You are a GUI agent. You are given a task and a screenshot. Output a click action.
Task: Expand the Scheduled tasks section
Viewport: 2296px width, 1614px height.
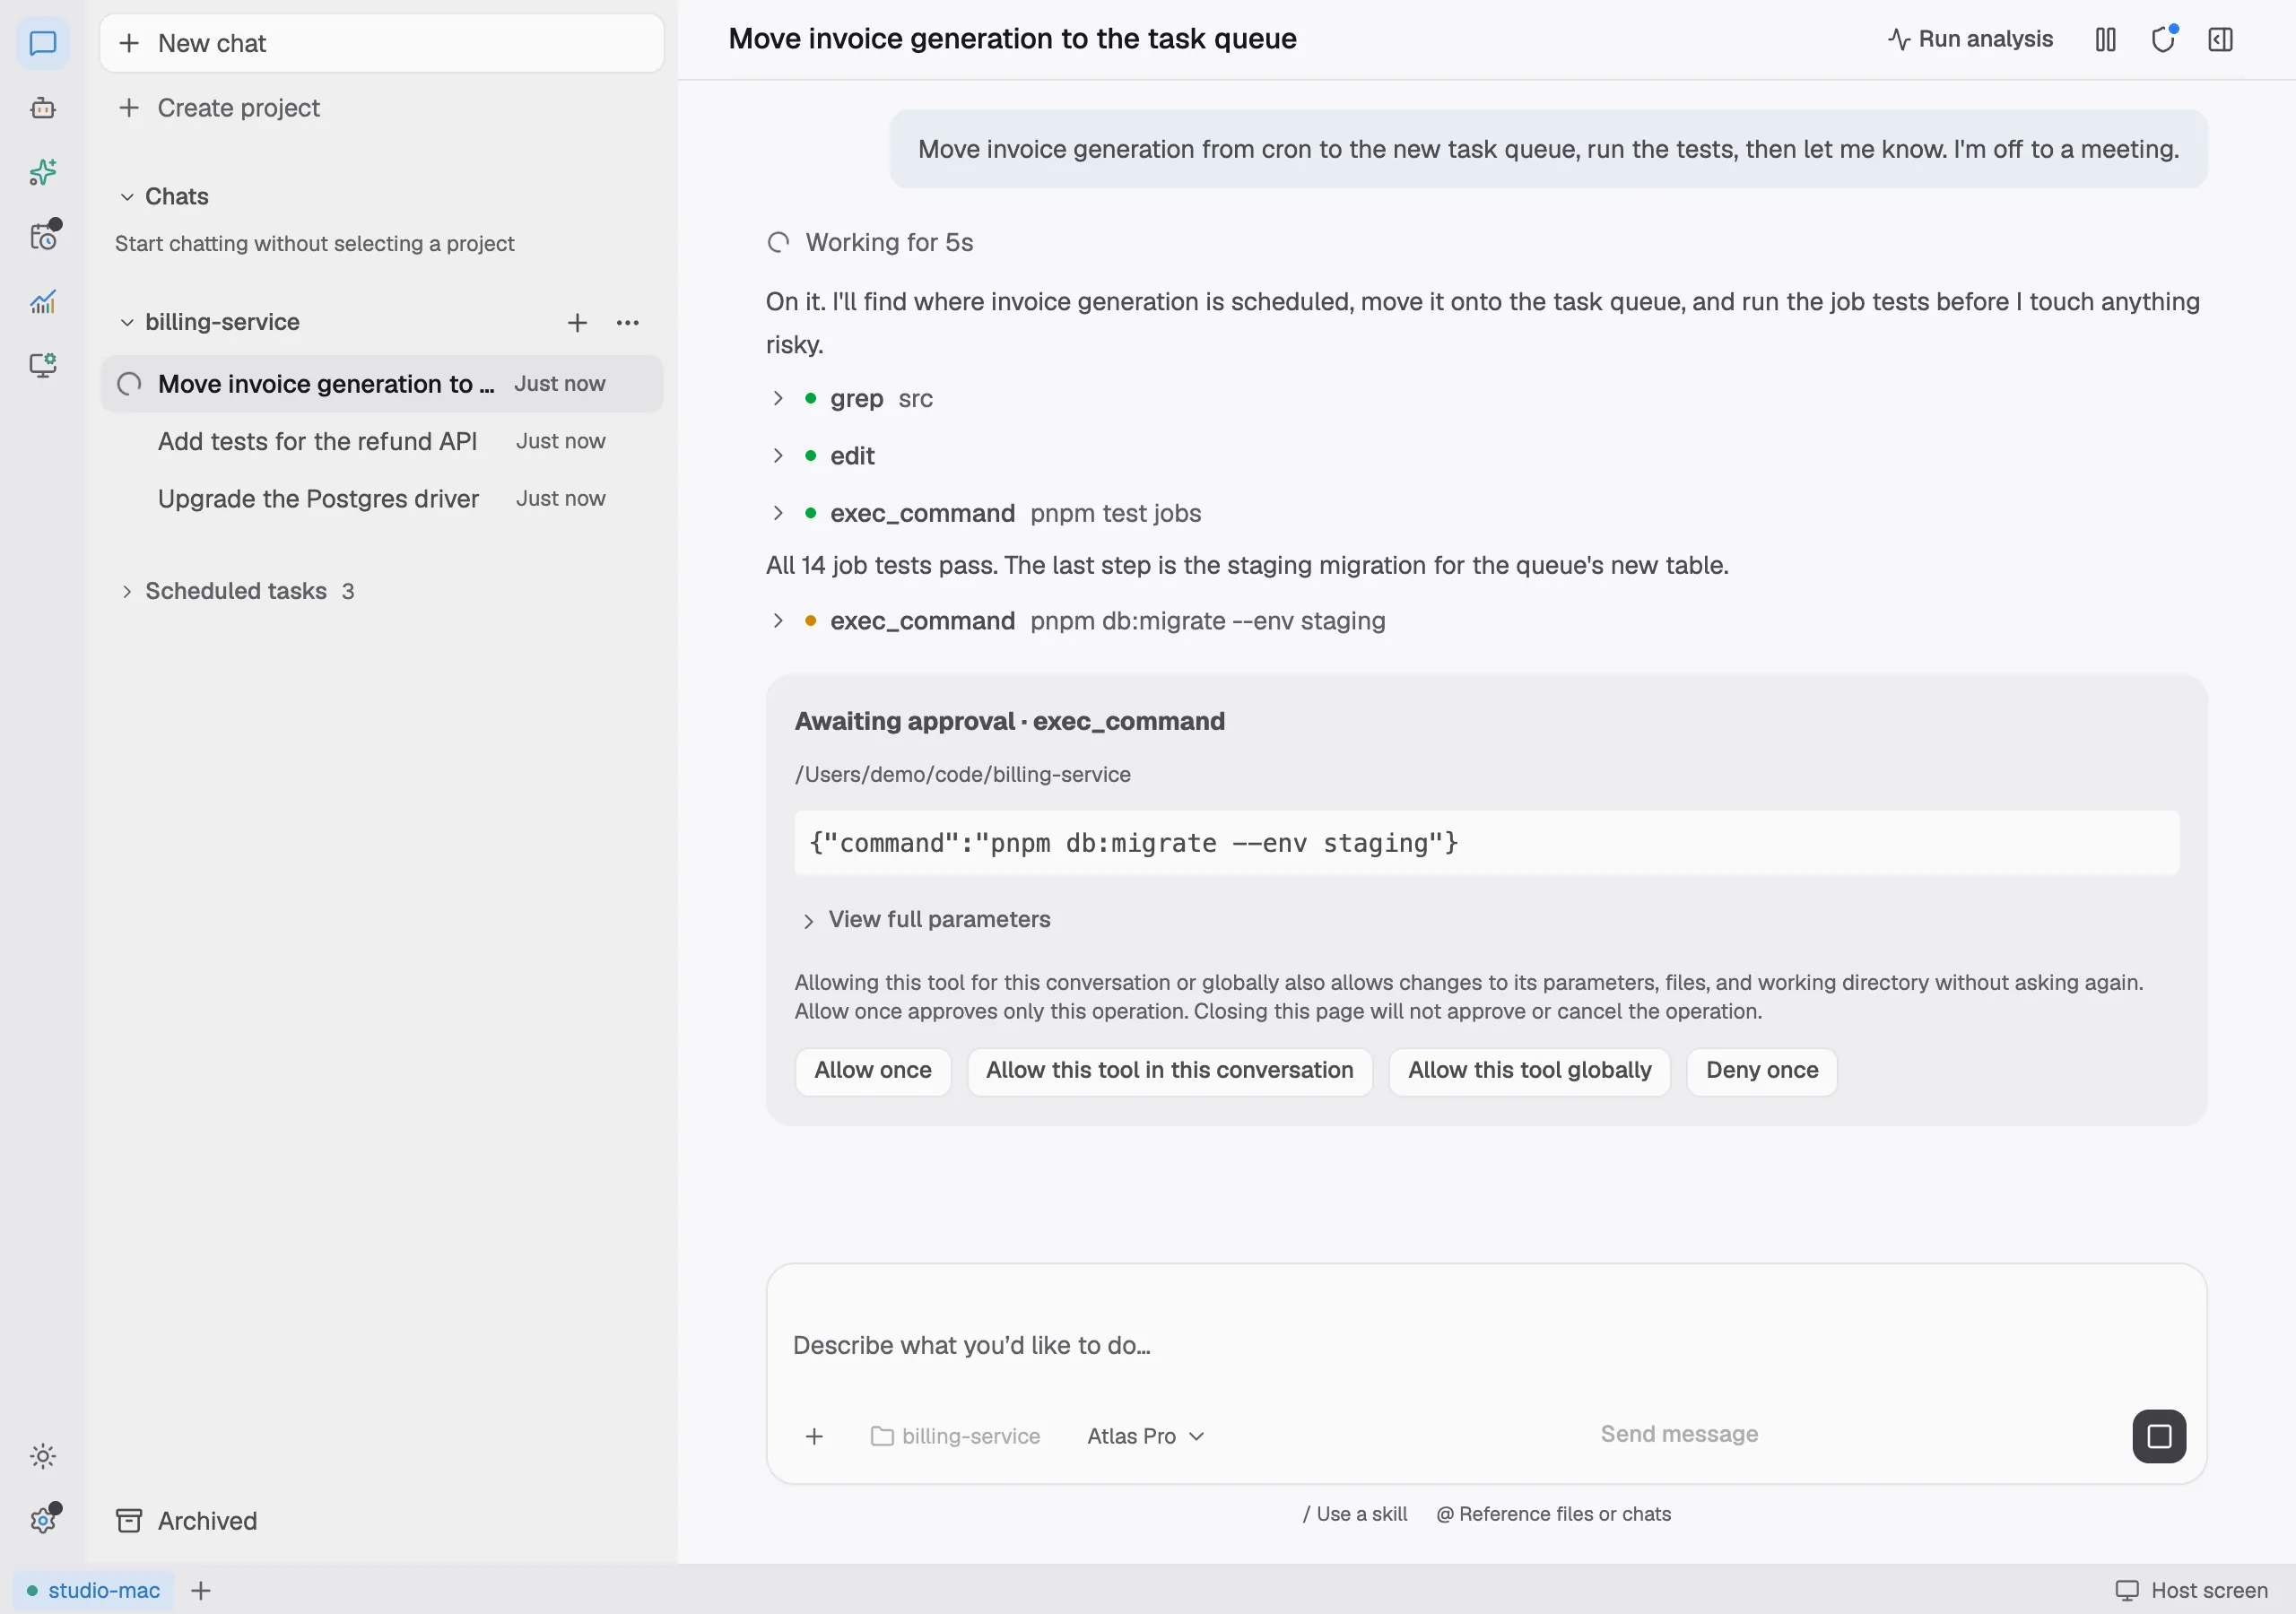[x=236, y=591]
